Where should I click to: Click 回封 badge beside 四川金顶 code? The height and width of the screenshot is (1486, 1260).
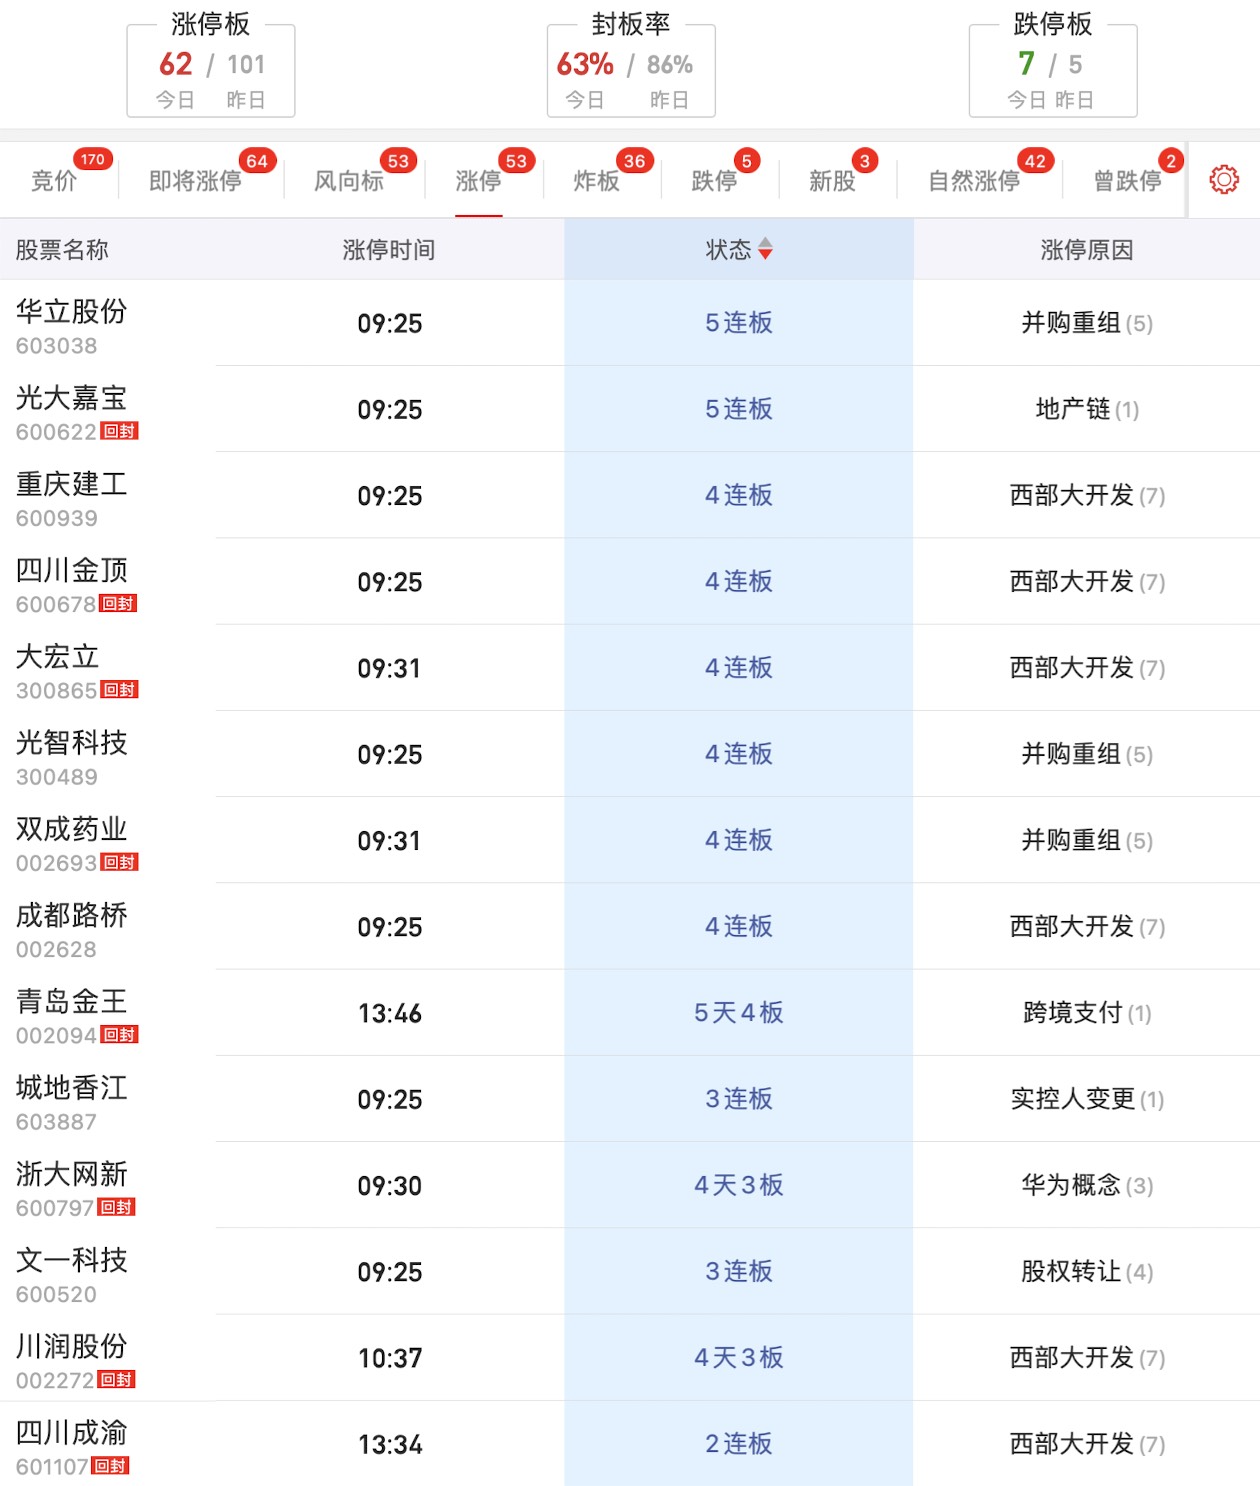118,603
